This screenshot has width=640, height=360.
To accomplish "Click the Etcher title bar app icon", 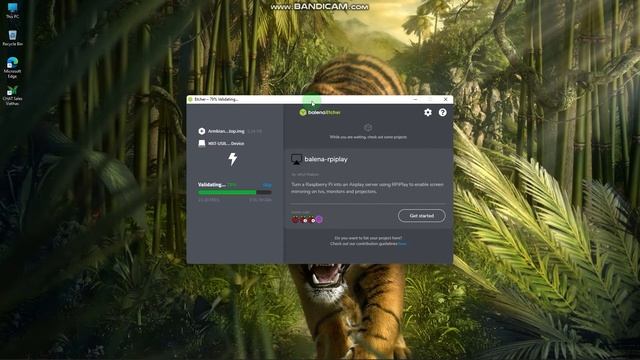I will pyautogui.click(x=190, y=99).
